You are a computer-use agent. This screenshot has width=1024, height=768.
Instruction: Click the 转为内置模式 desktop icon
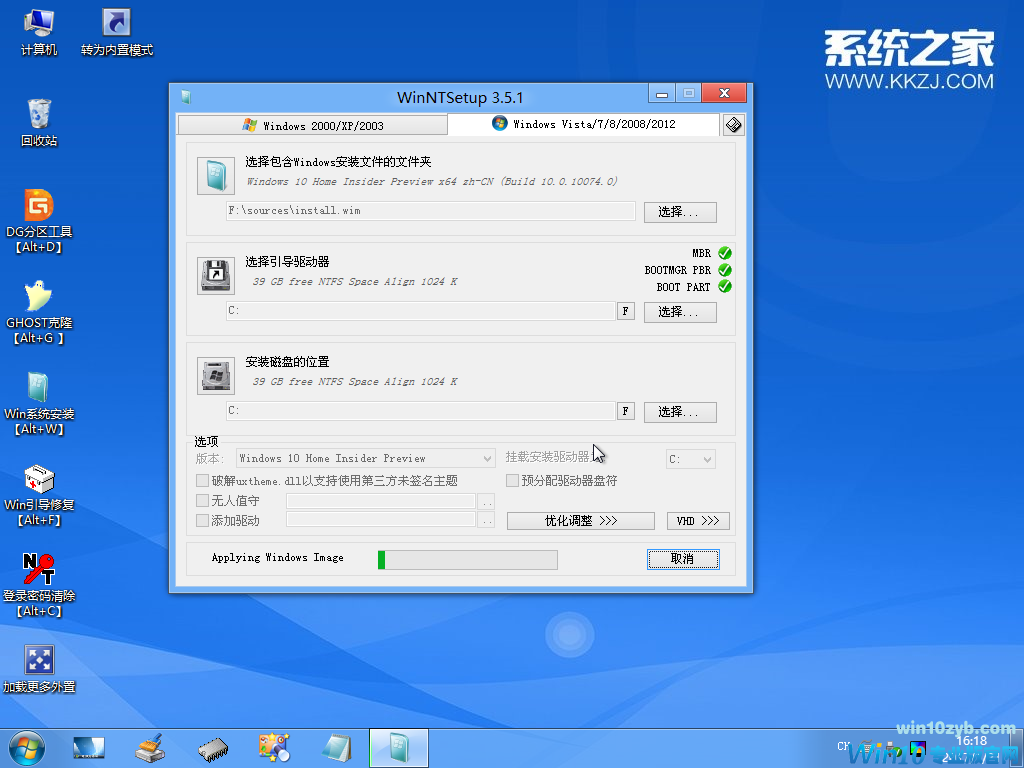(115, 22)
